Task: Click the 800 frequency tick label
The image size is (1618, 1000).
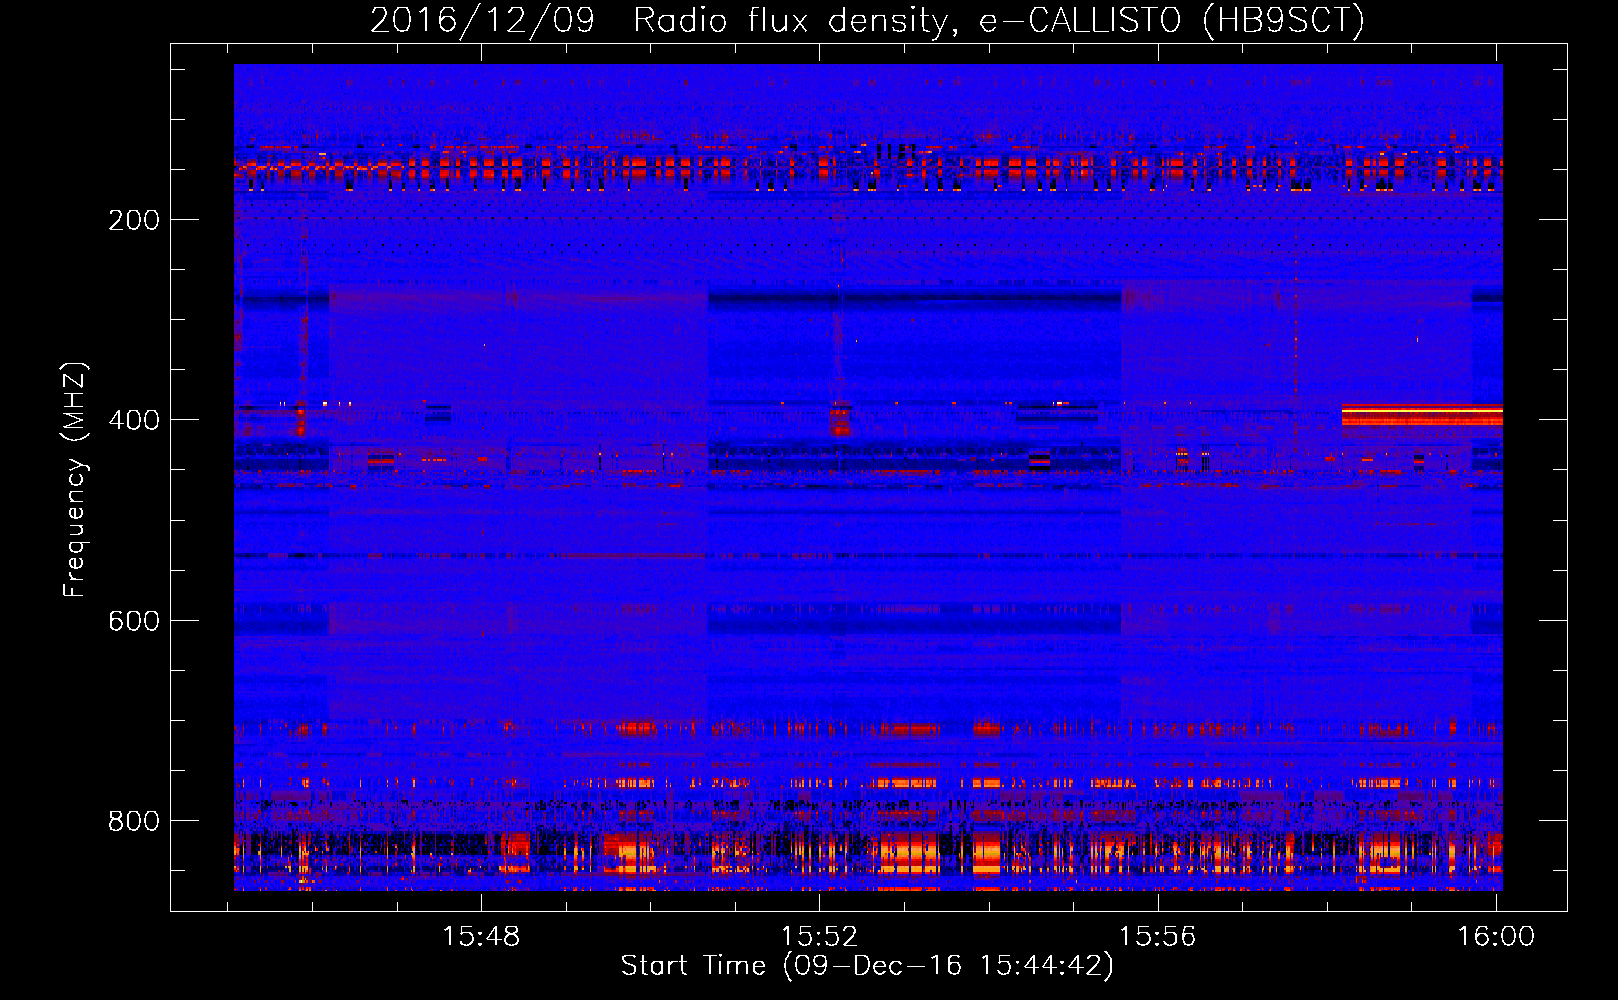Action: 134,821
